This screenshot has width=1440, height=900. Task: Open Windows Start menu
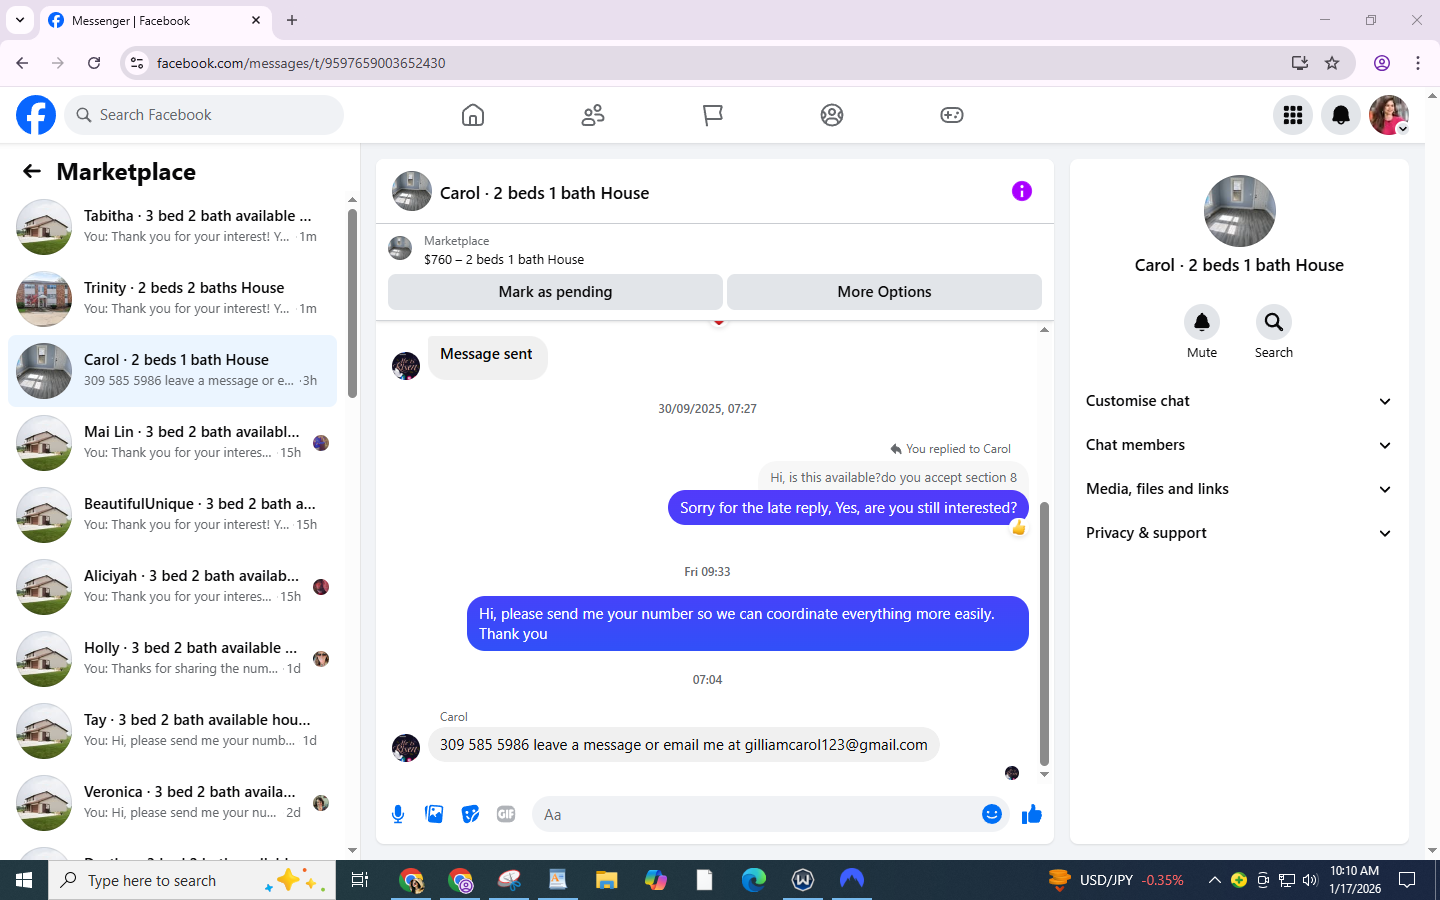[x=24, y=880]
